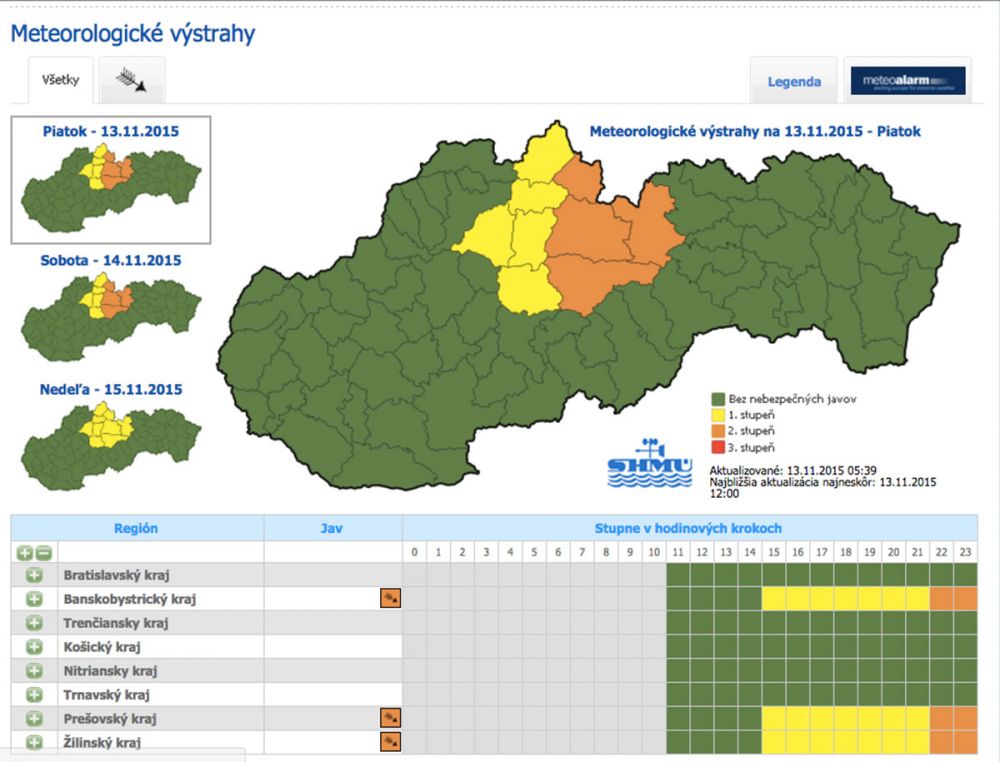1000x762 pixels.
Task: Collapse all regions with the minus icon
Action: (43, 552)
